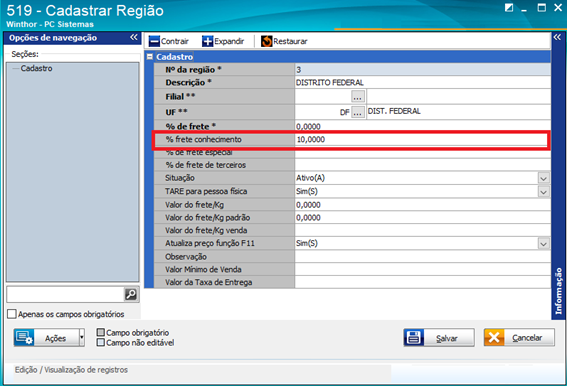Select Cadastro in the Seções tree
567x386 pixels.
[x=36, y=68]
